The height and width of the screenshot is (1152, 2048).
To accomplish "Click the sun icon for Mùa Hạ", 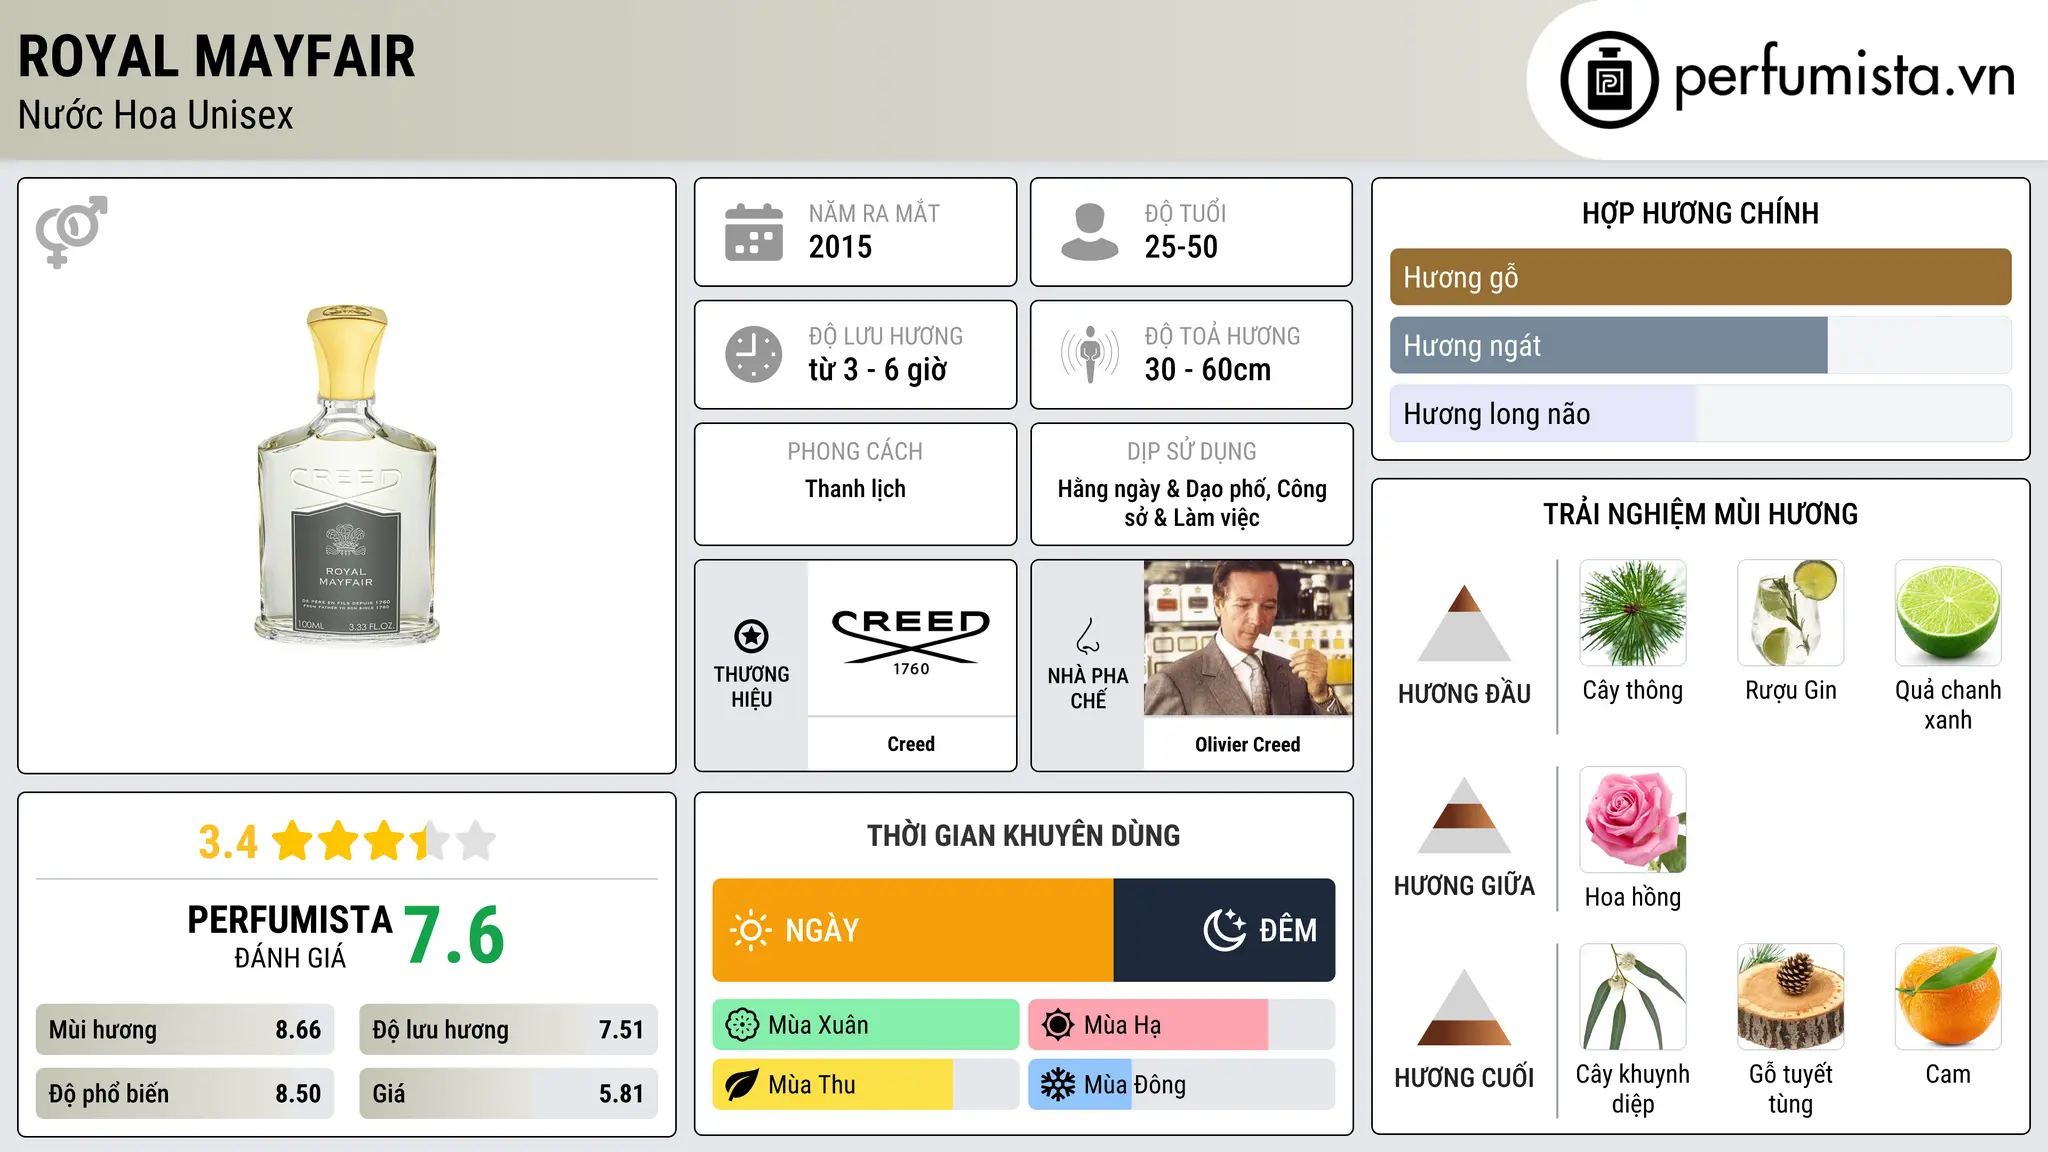I will 1058,1025.
